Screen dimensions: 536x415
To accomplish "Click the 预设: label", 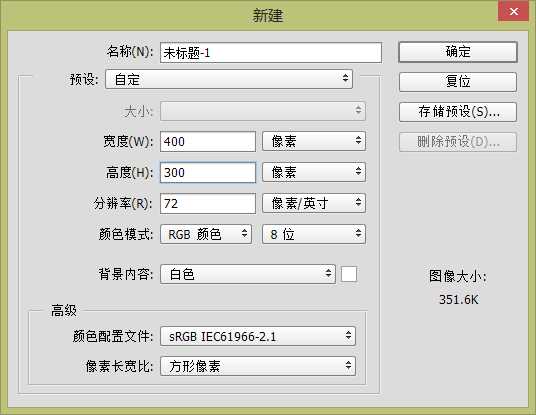I will pos(84,80).
